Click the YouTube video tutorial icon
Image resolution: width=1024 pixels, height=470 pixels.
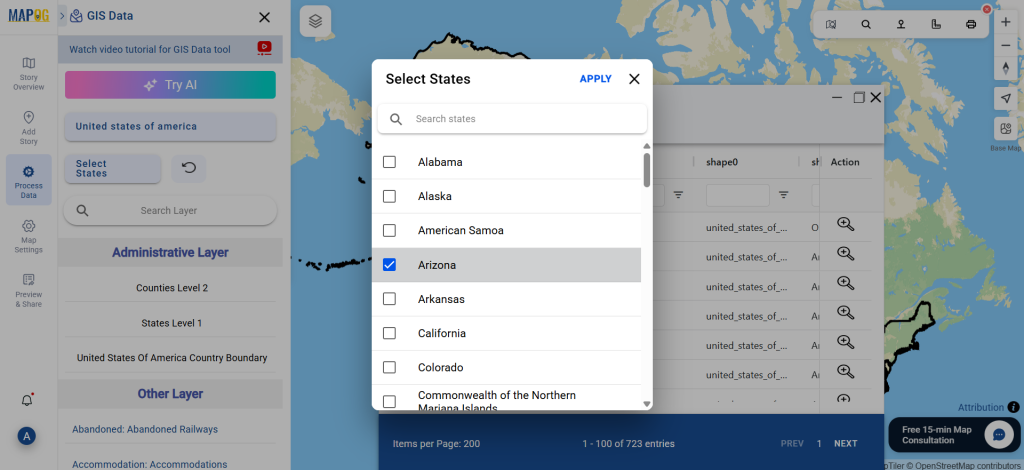coord(264,48)
